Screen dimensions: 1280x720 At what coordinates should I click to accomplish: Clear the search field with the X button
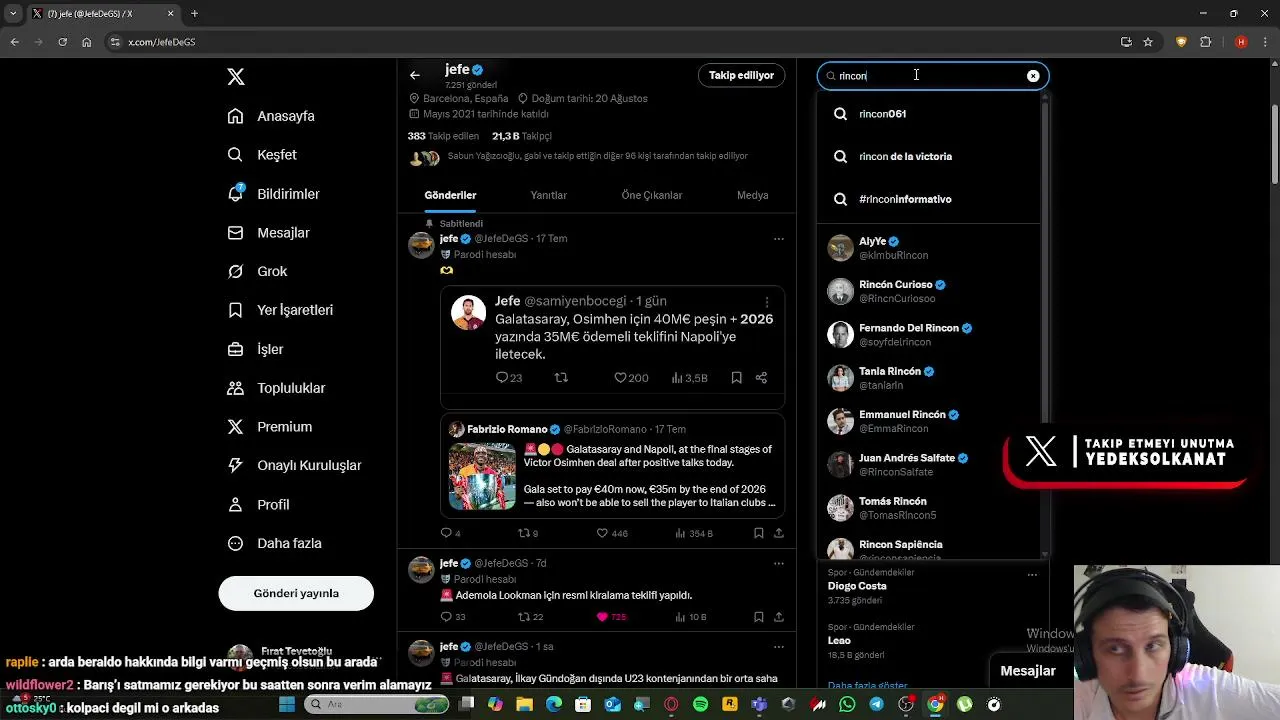click(x=1033, y=76)
